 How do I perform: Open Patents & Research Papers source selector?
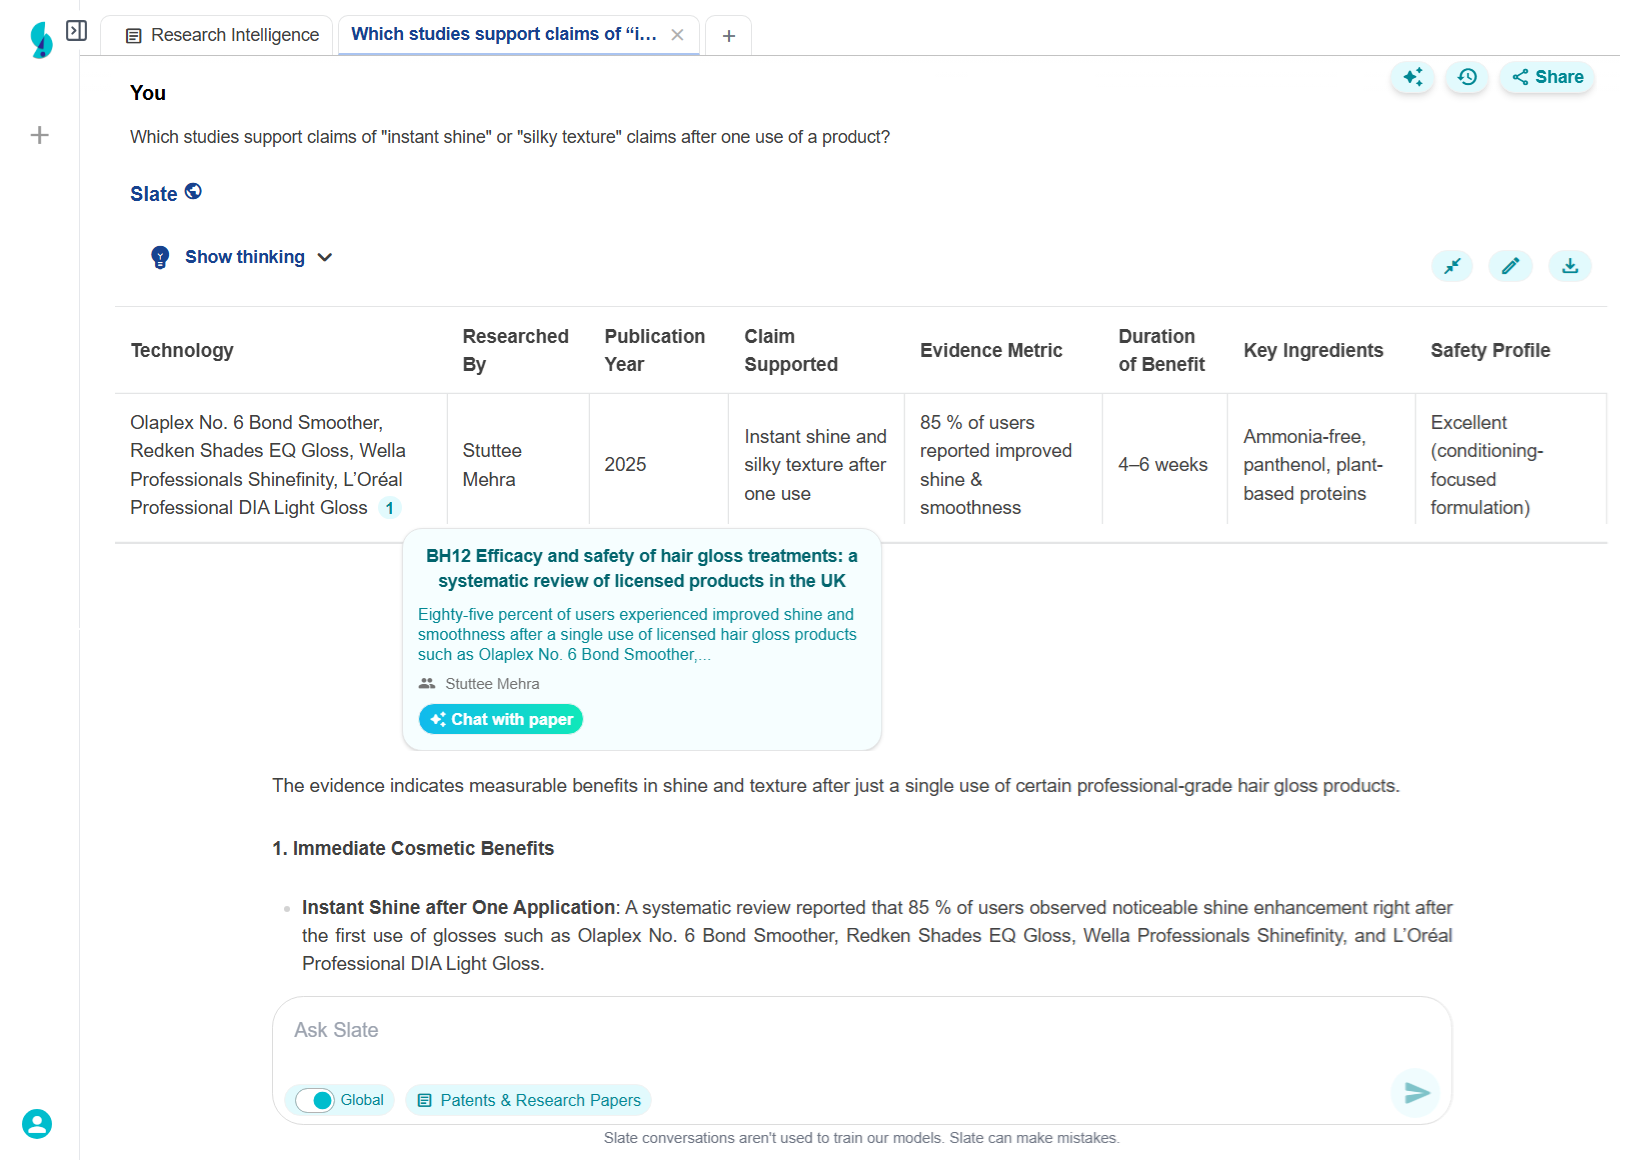tap(528, 1100)
